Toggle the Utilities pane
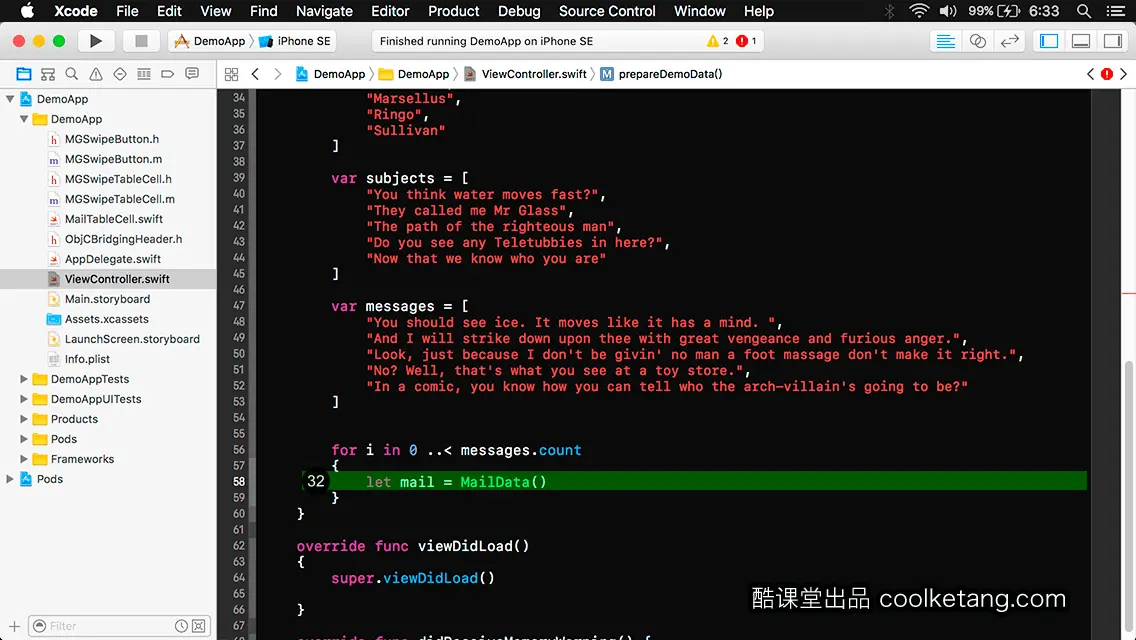This screenshot has height=640, width=1136. pos(1113,41)
